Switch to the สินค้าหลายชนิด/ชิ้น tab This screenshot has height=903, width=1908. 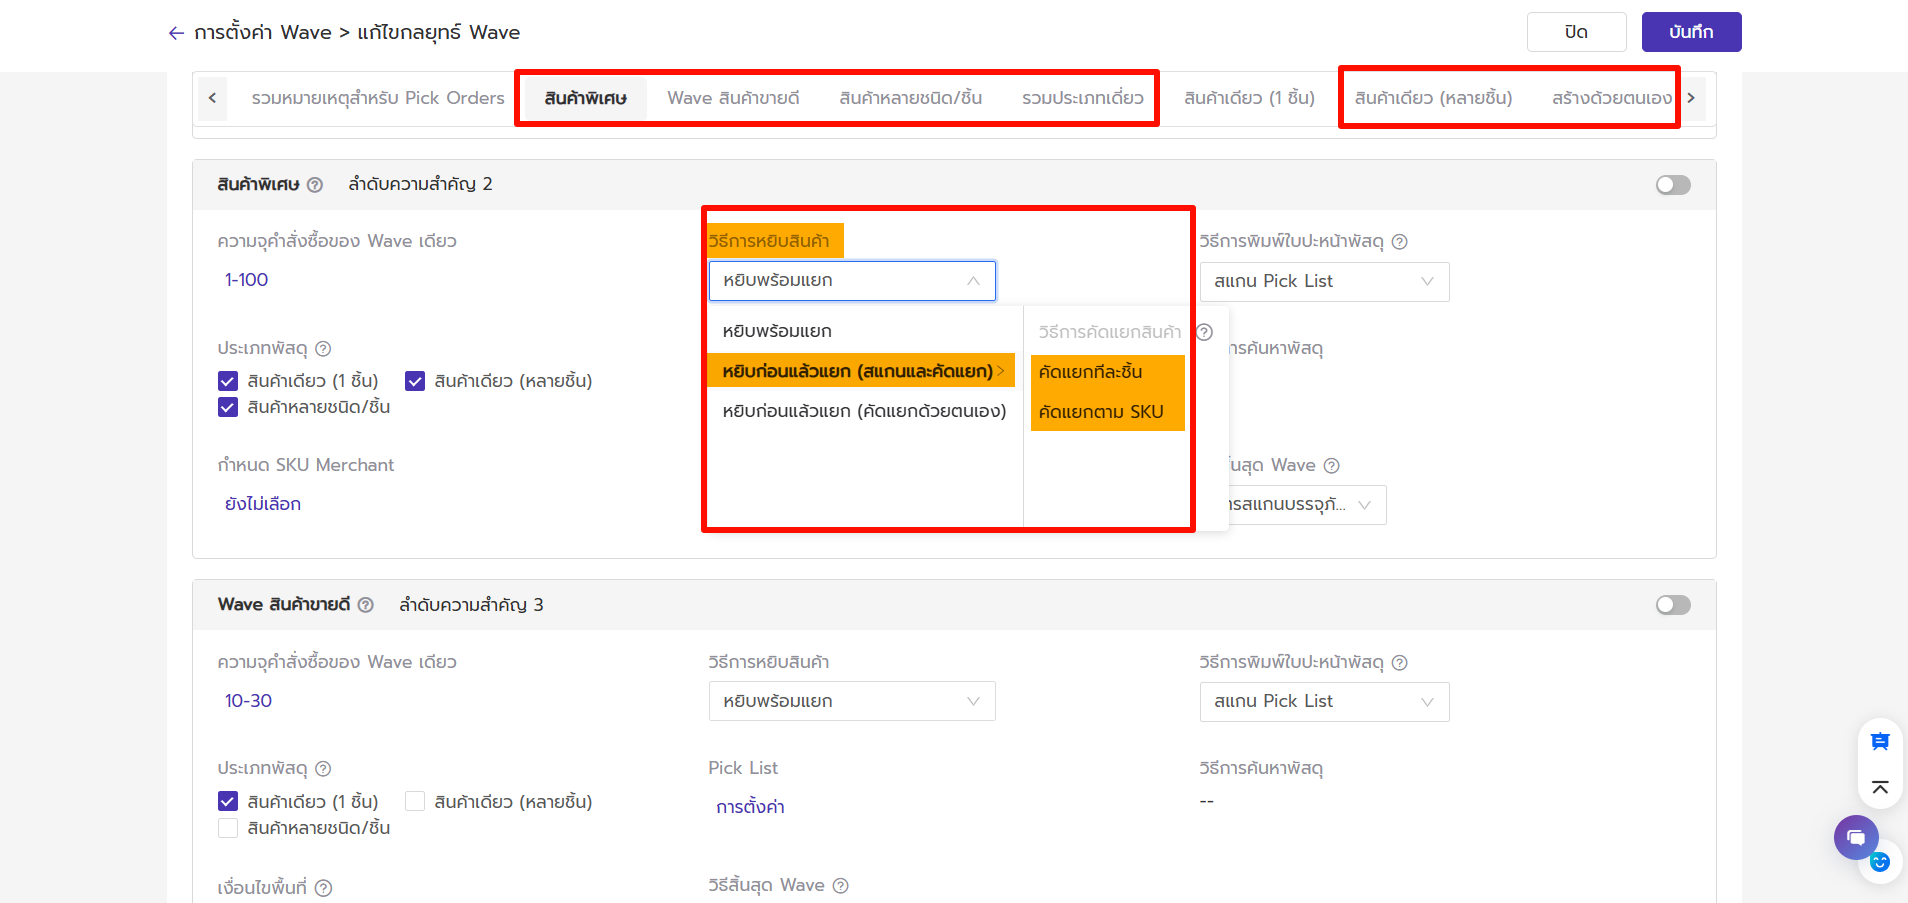click(x=910, y=98)
